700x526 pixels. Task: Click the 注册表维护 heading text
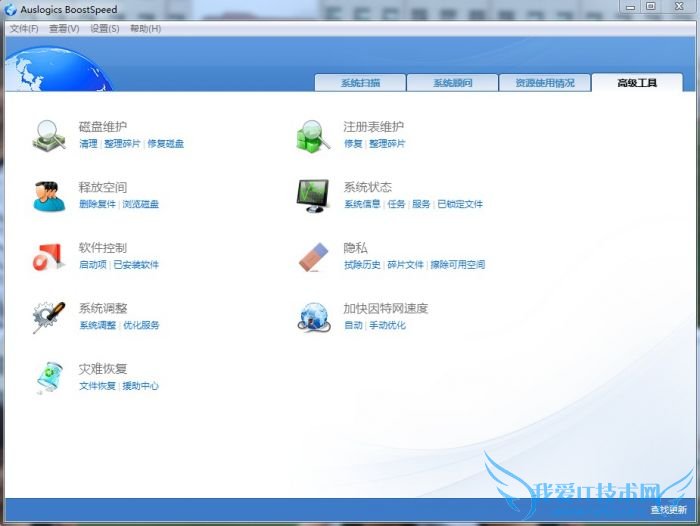[374, 127]
